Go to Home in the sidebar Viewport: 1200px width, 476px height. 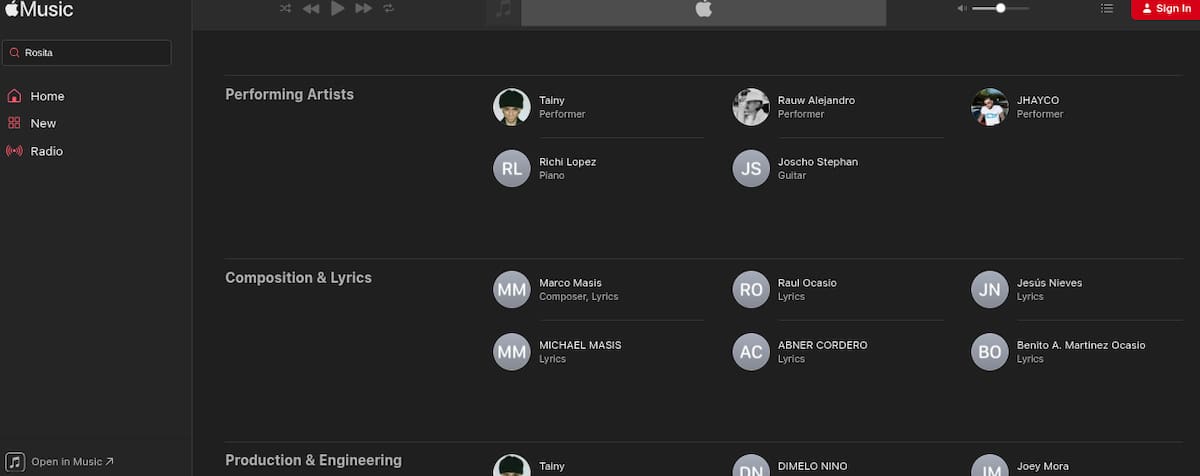pos(47,96)
